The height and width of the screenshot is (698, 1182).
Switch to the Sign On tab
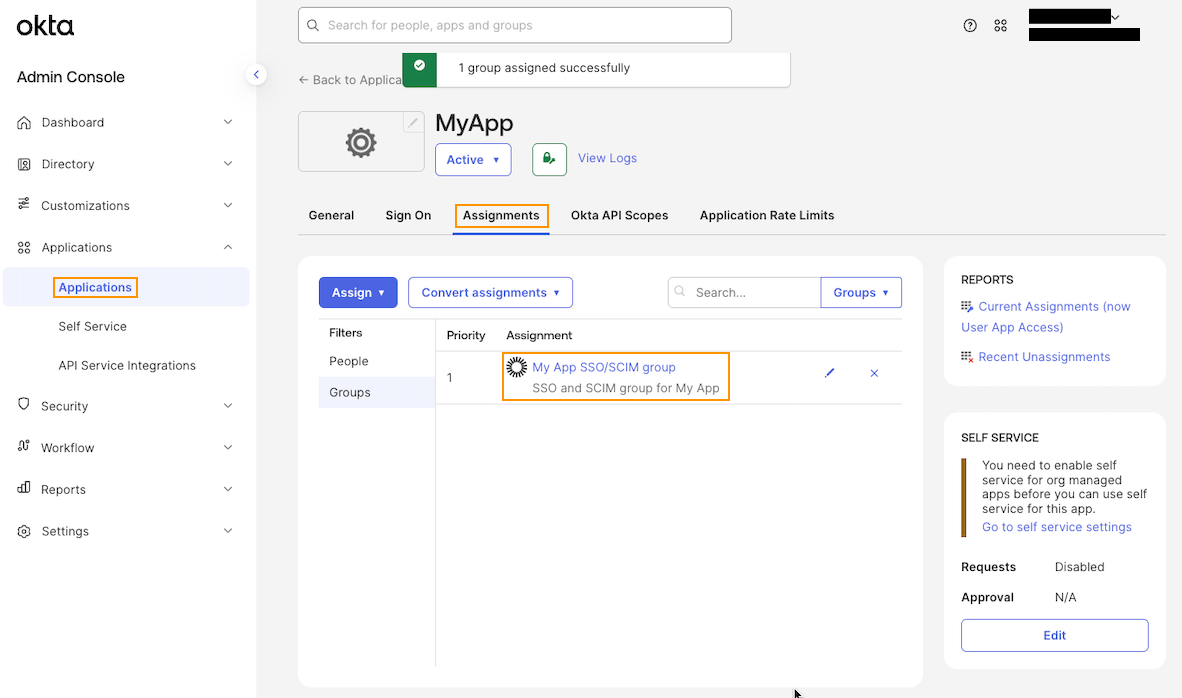click(408, 215)
